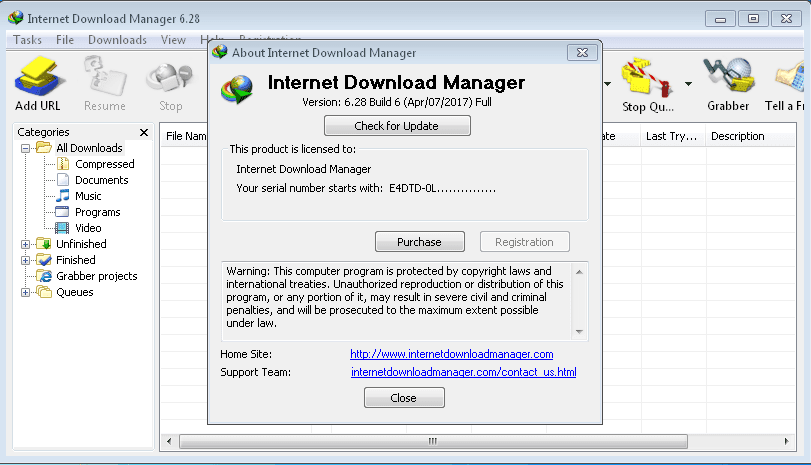Collapse the All Downloads tree node
Image resolution: width=811 pixels, height=465 pixels.
[x=25, y=148]
